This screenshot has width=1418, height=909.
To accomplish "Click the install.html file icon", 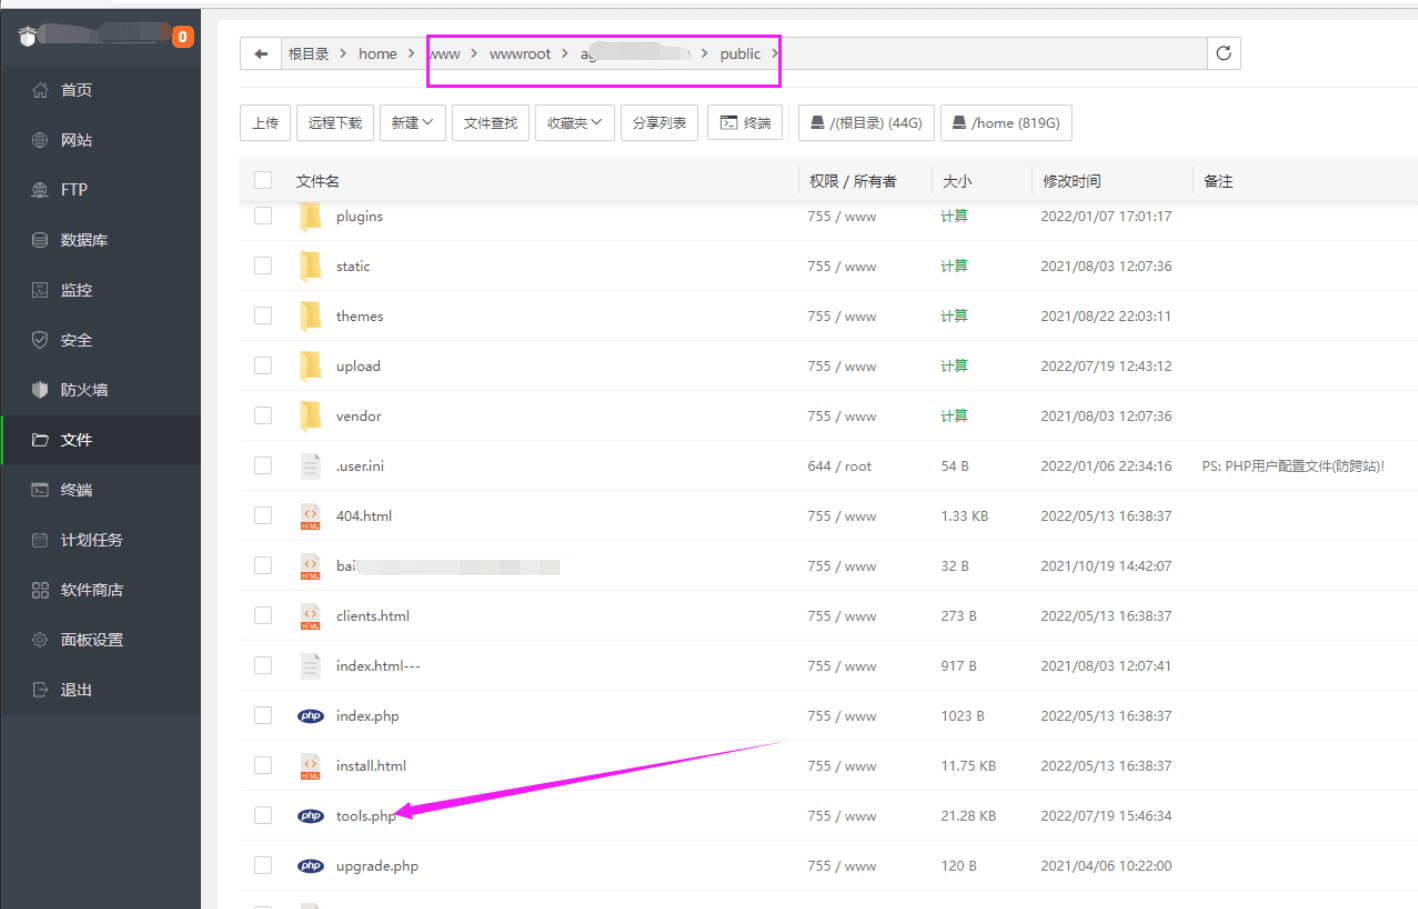I will (x=311, y=766).
